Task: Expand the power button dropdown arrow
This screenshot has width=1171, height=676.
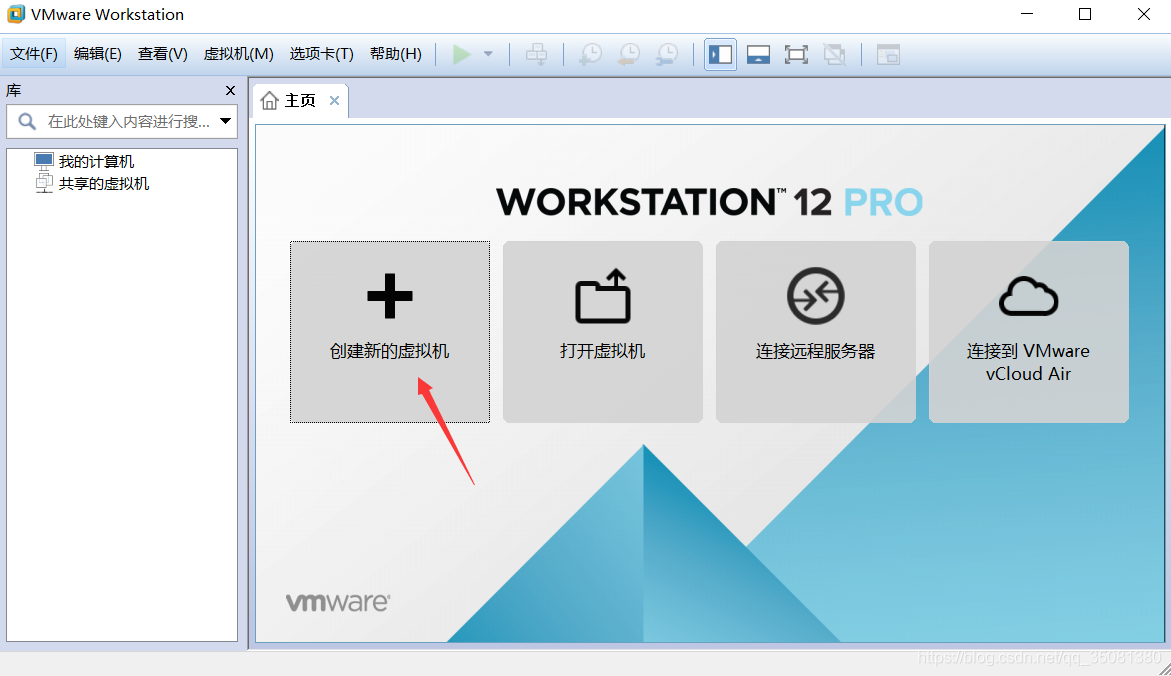Action: [x=487, y=54]
